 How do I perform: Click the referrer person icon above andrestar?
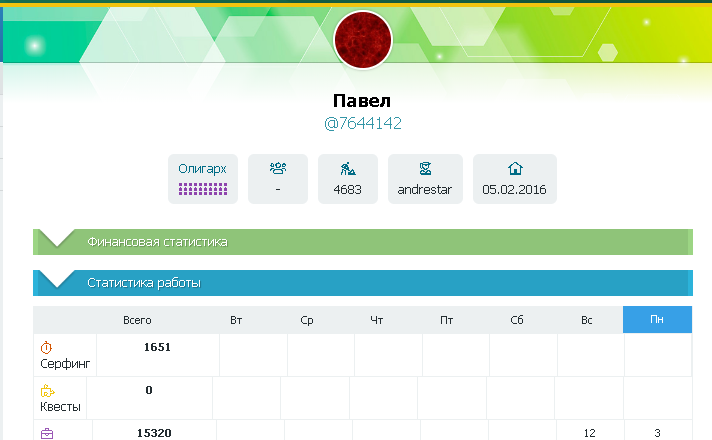(x=425, y=168)
